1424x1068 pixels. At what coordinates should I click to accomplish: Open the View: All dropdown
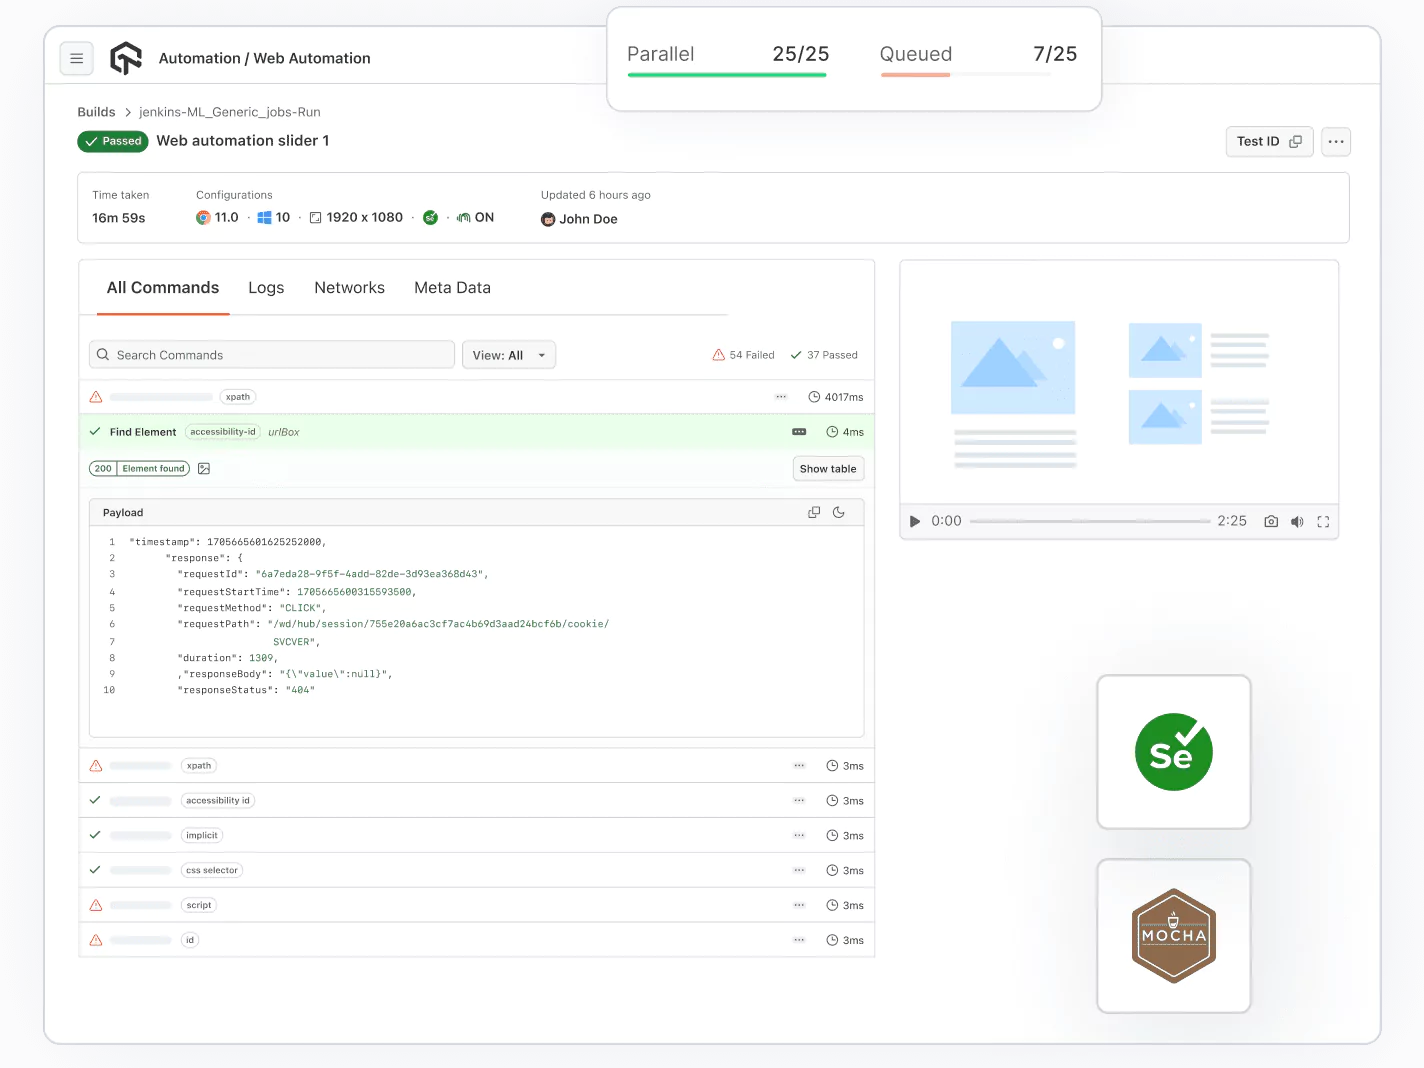point(508,355)
